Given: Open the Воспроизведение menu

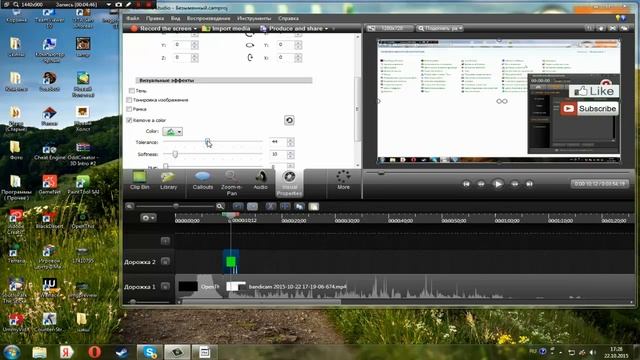Looking at the screenshot, I should coord(208,18).
